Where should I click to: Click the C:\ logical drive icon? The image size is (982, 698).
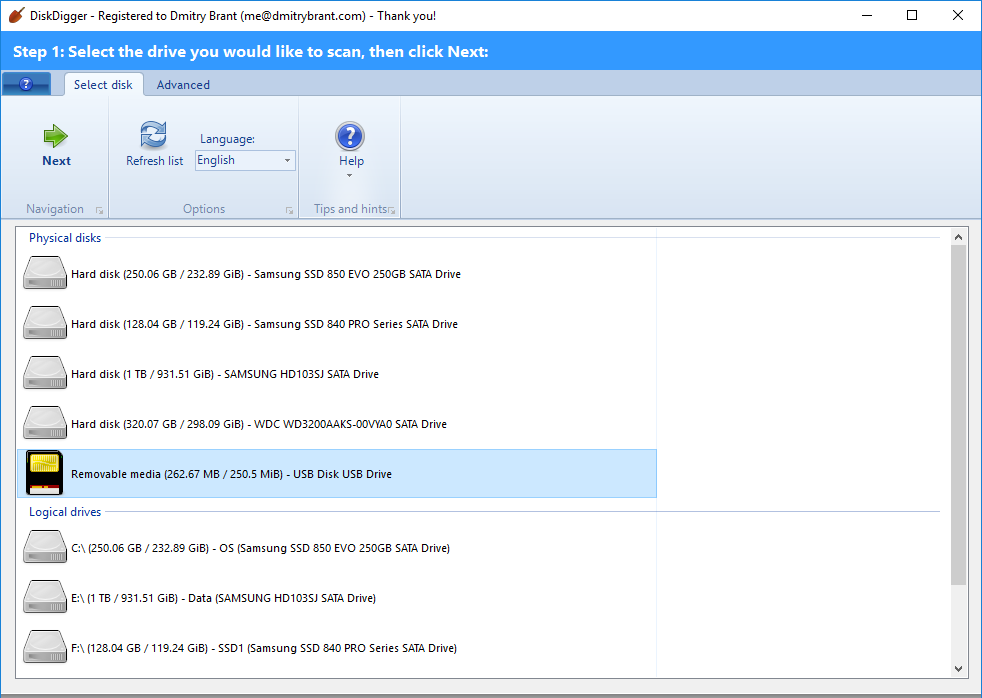click(45, 547)
